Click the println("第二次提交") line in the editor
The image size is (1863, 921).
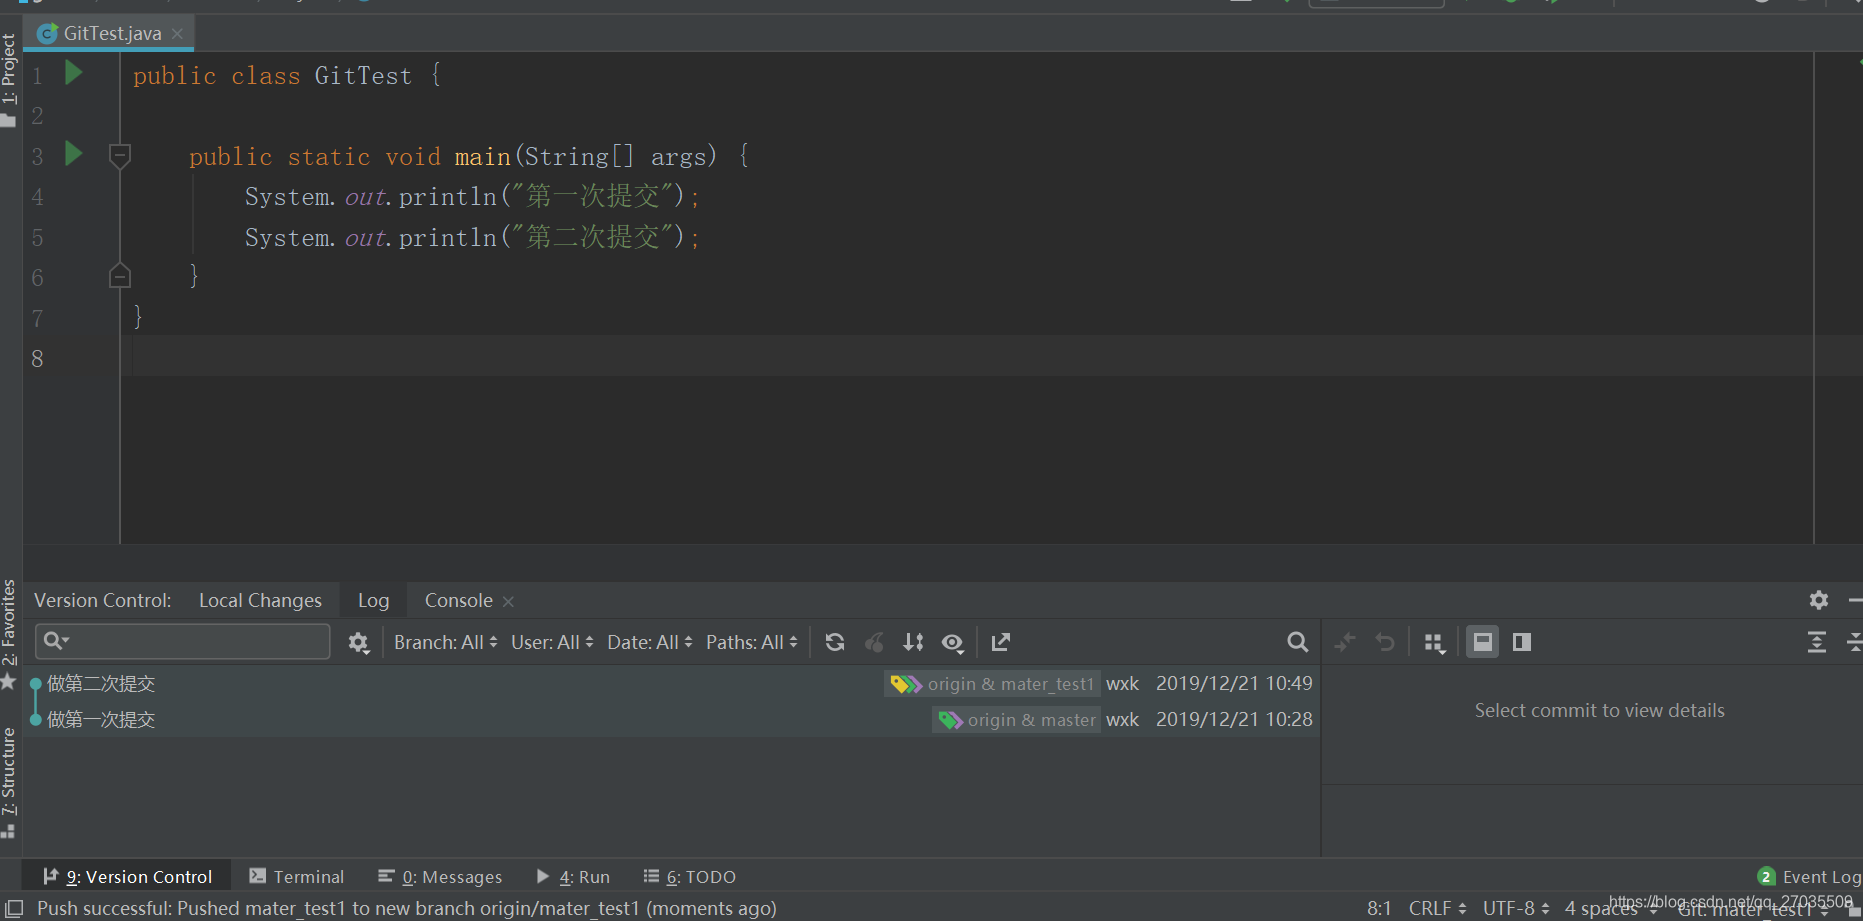pyautogui.click(x=471, y=237)
